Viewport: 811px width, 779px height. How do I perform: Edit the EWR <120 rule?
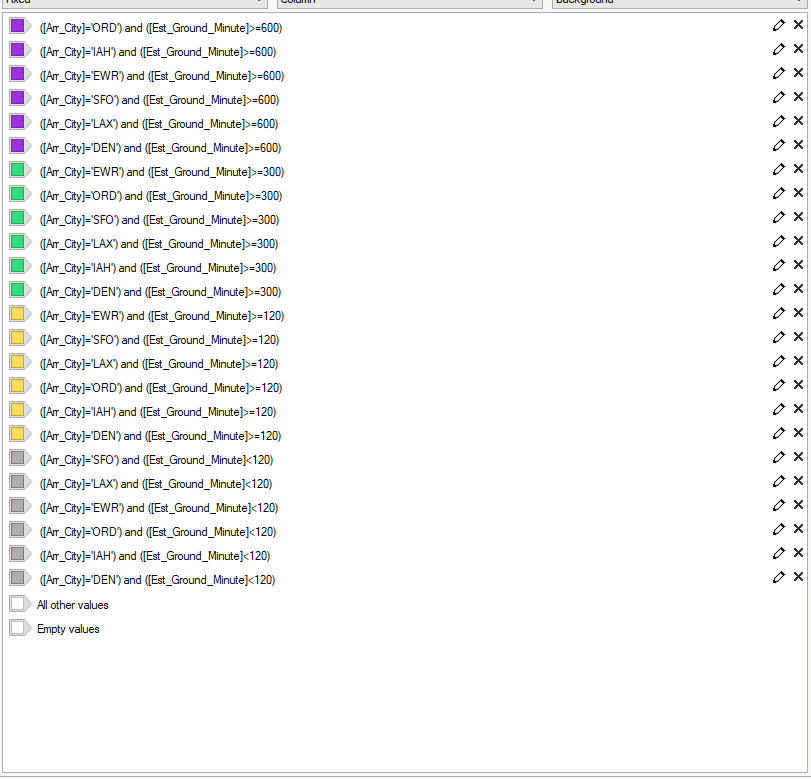click(x=778, y=506)
